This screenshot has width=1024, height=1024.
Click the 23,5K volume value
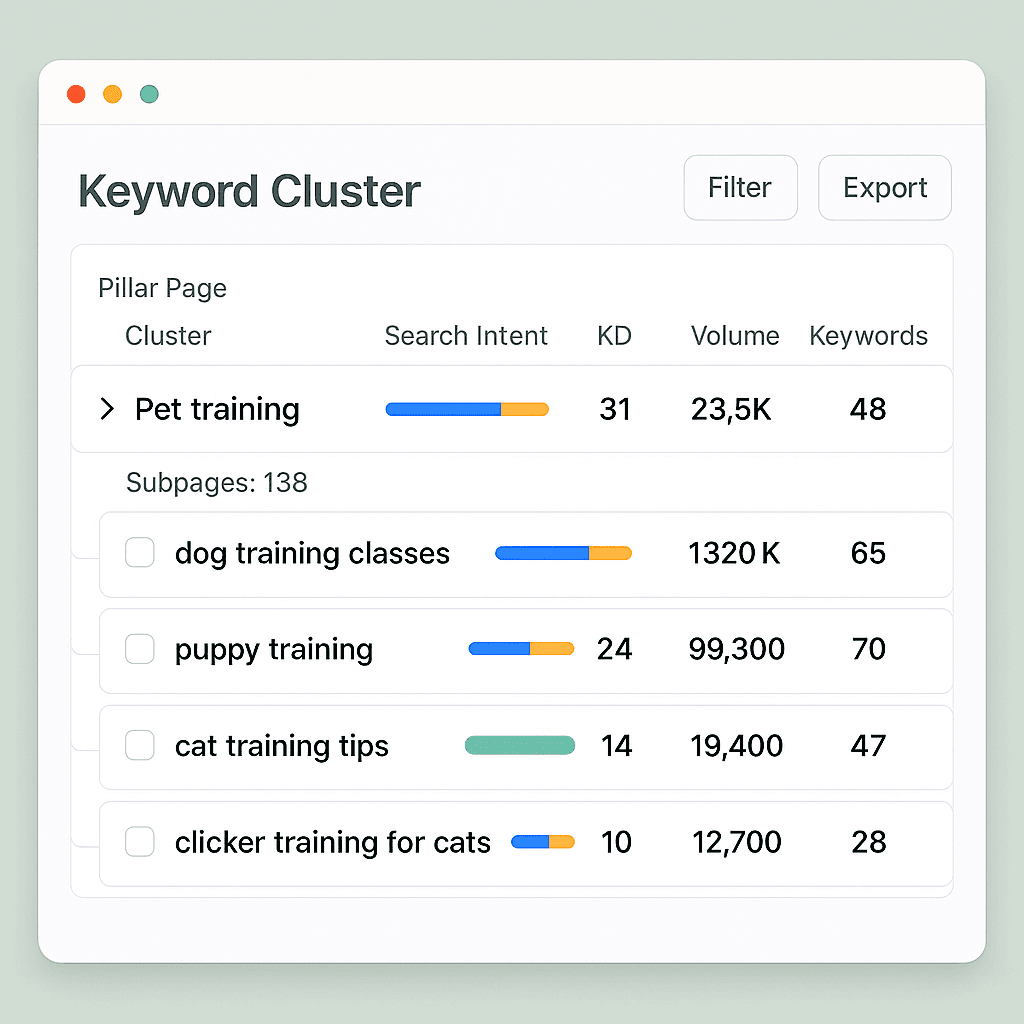coord(731,409)
